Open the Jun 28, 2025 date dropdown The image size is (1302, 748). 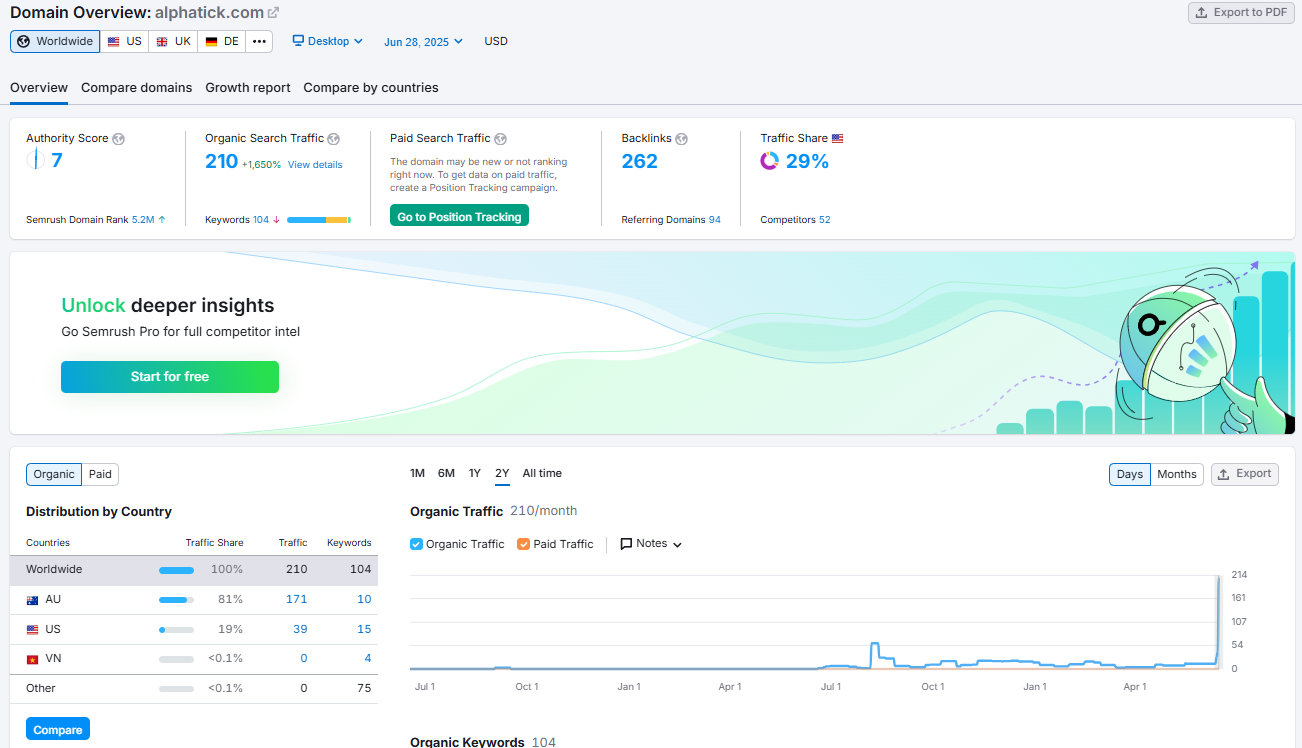click(423, 41)
